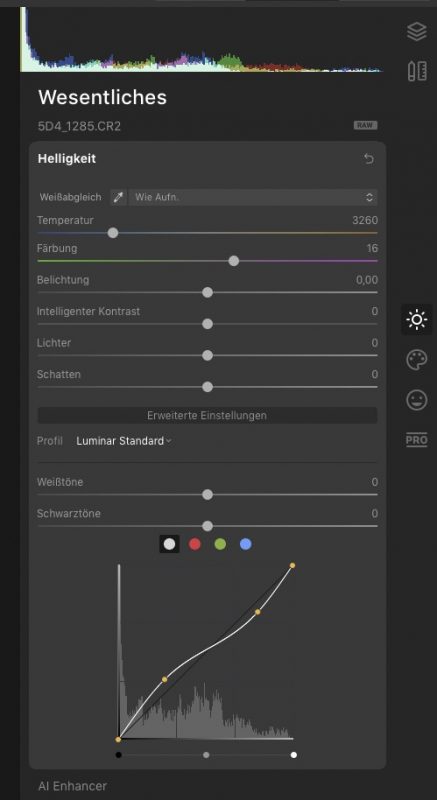This screenshot has width=437, height=800.
Task: Open the Layers panel icon
Action: coord(417,32)
